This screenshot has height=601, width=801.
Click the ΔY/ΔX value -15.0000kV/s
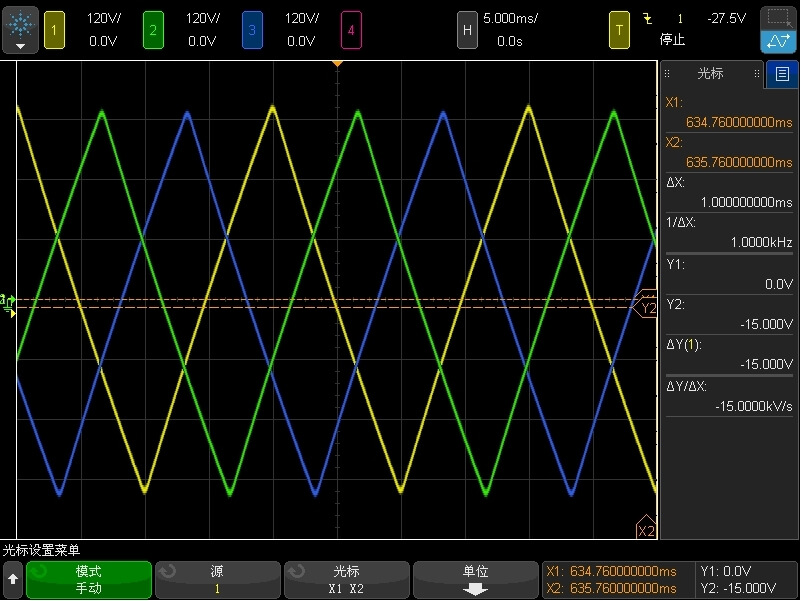pos(754,406)
